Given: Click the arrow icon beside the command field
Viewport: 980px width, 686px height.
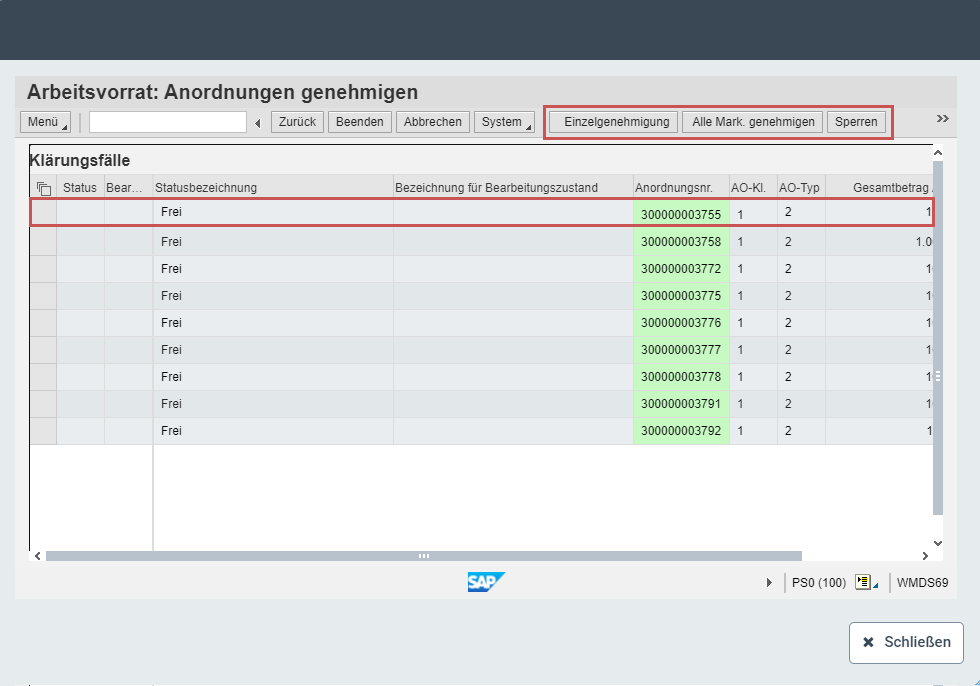Looking at the screenshot, I should point(258,122).
